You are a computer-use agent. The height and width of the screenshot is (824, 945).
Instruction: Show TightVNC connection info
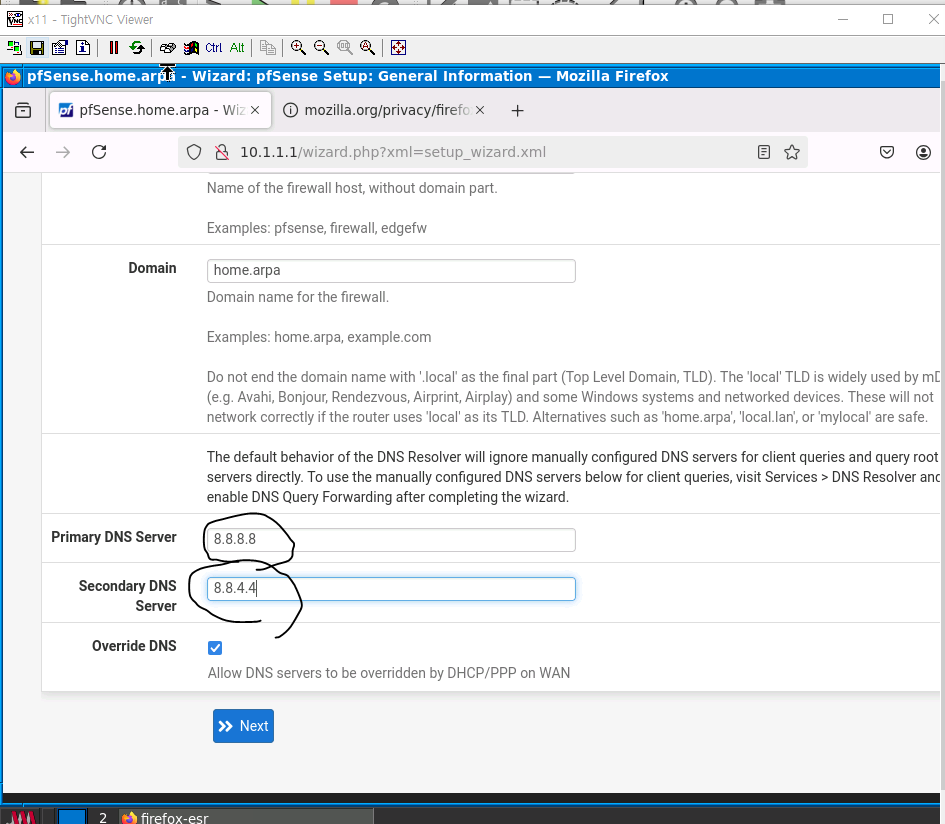pyautogui.click(x=83, y=48)
